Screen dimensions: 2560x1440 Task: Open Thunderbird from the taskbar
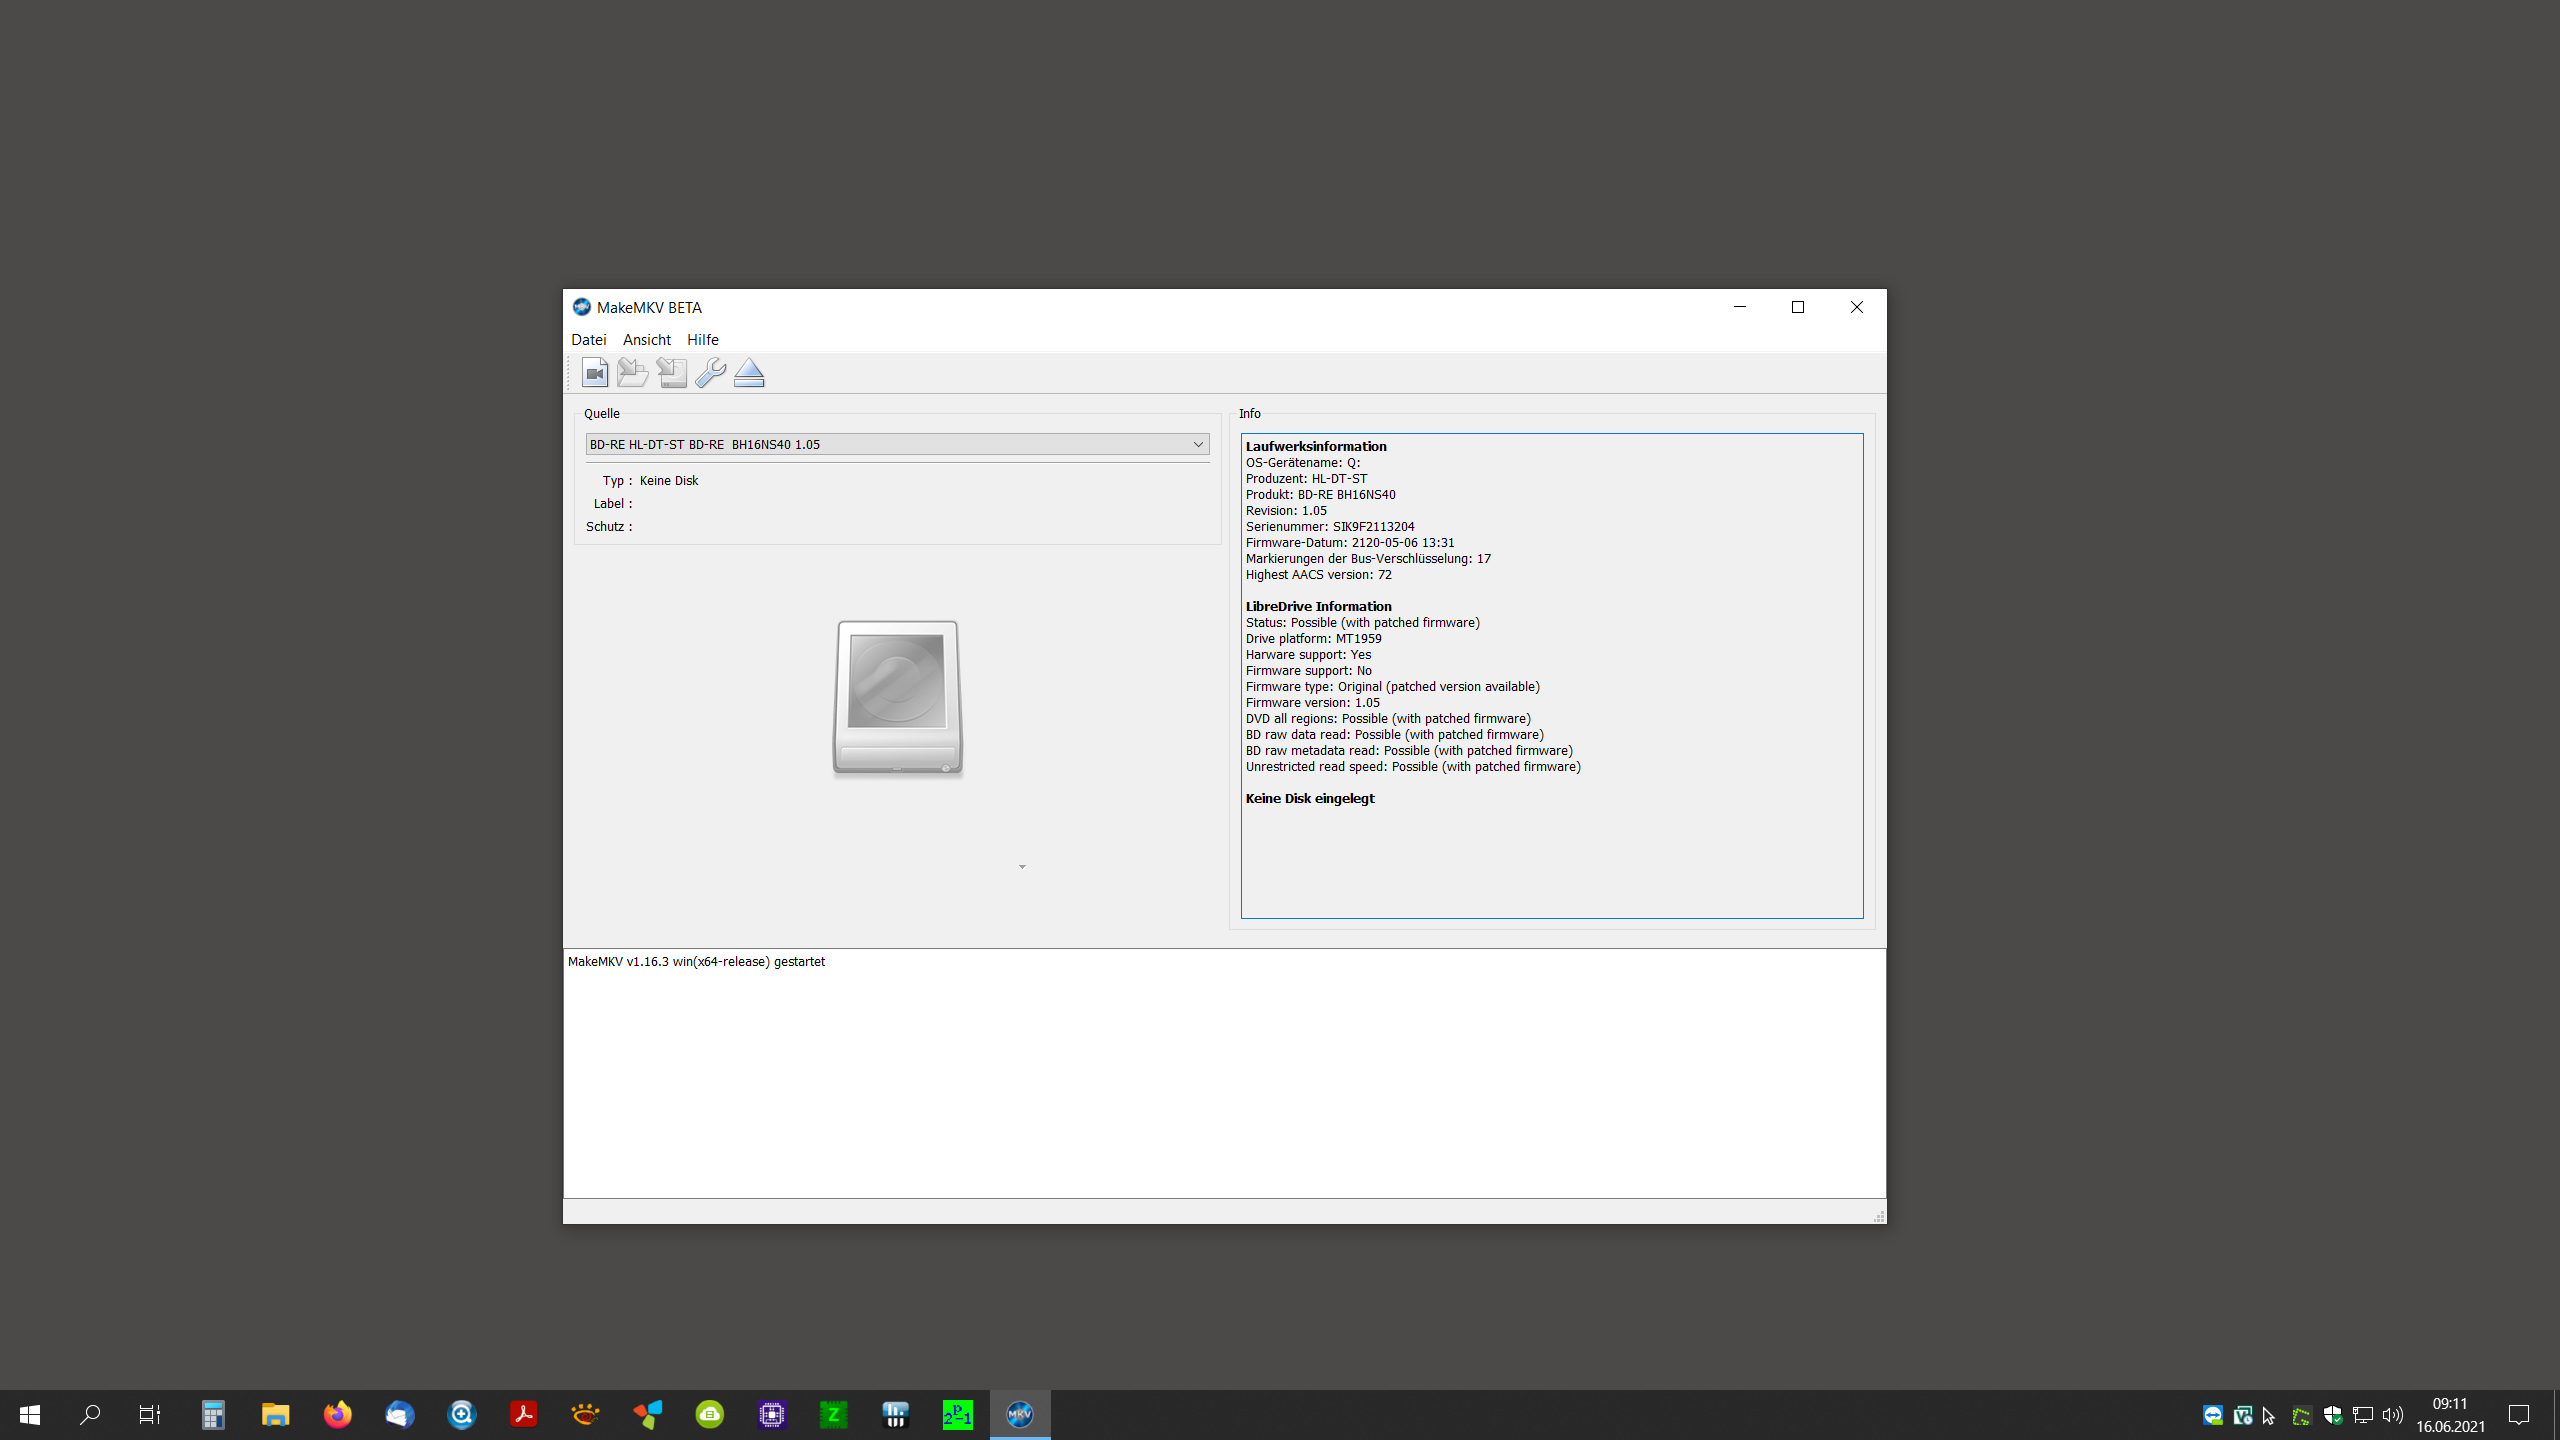399,1414
